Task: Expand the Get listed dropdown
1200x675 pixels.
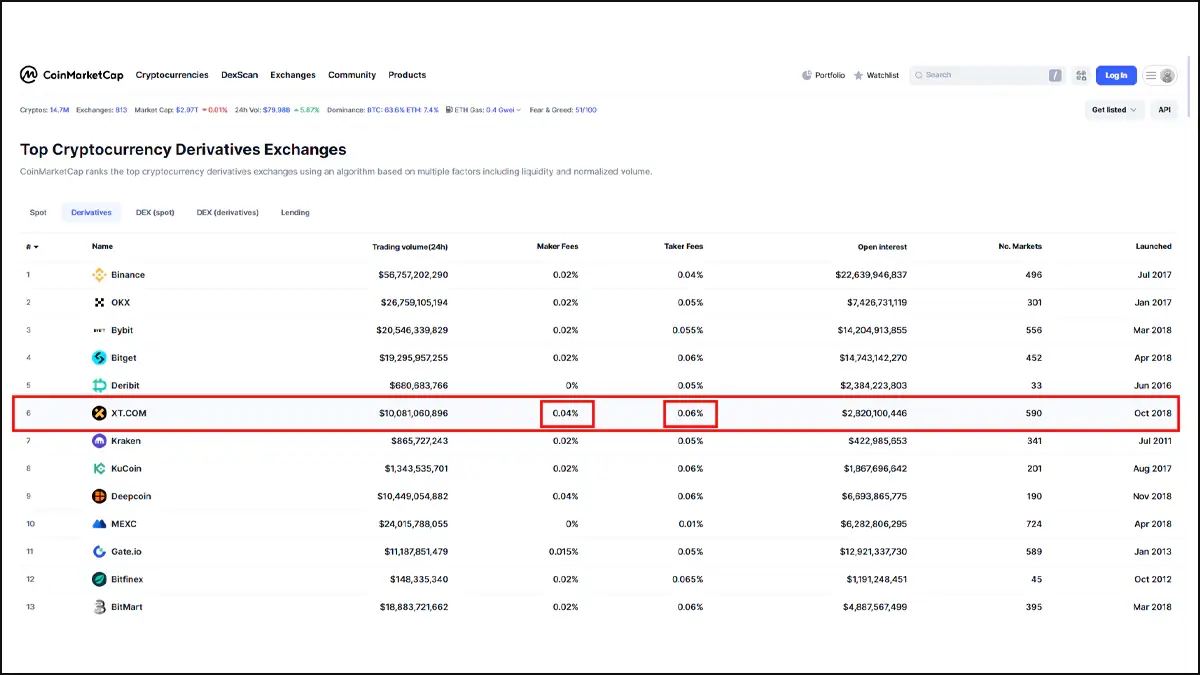Action: click(x=1114, y=110)
